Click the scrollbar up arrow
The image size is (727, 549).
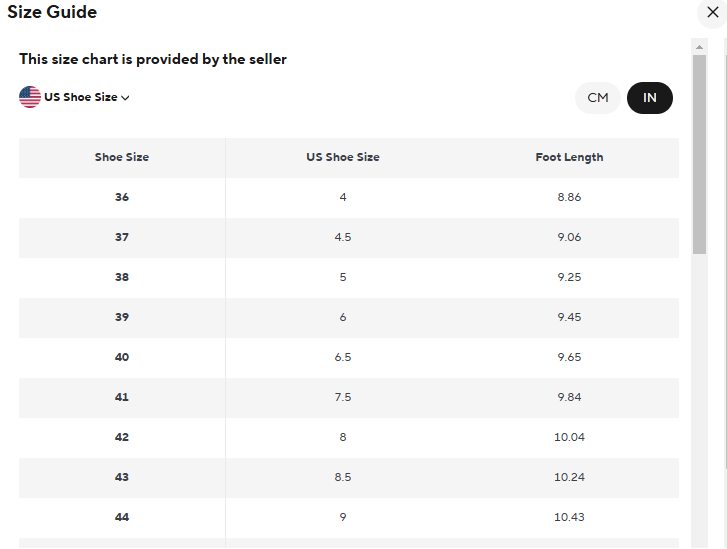click(699, 47)
